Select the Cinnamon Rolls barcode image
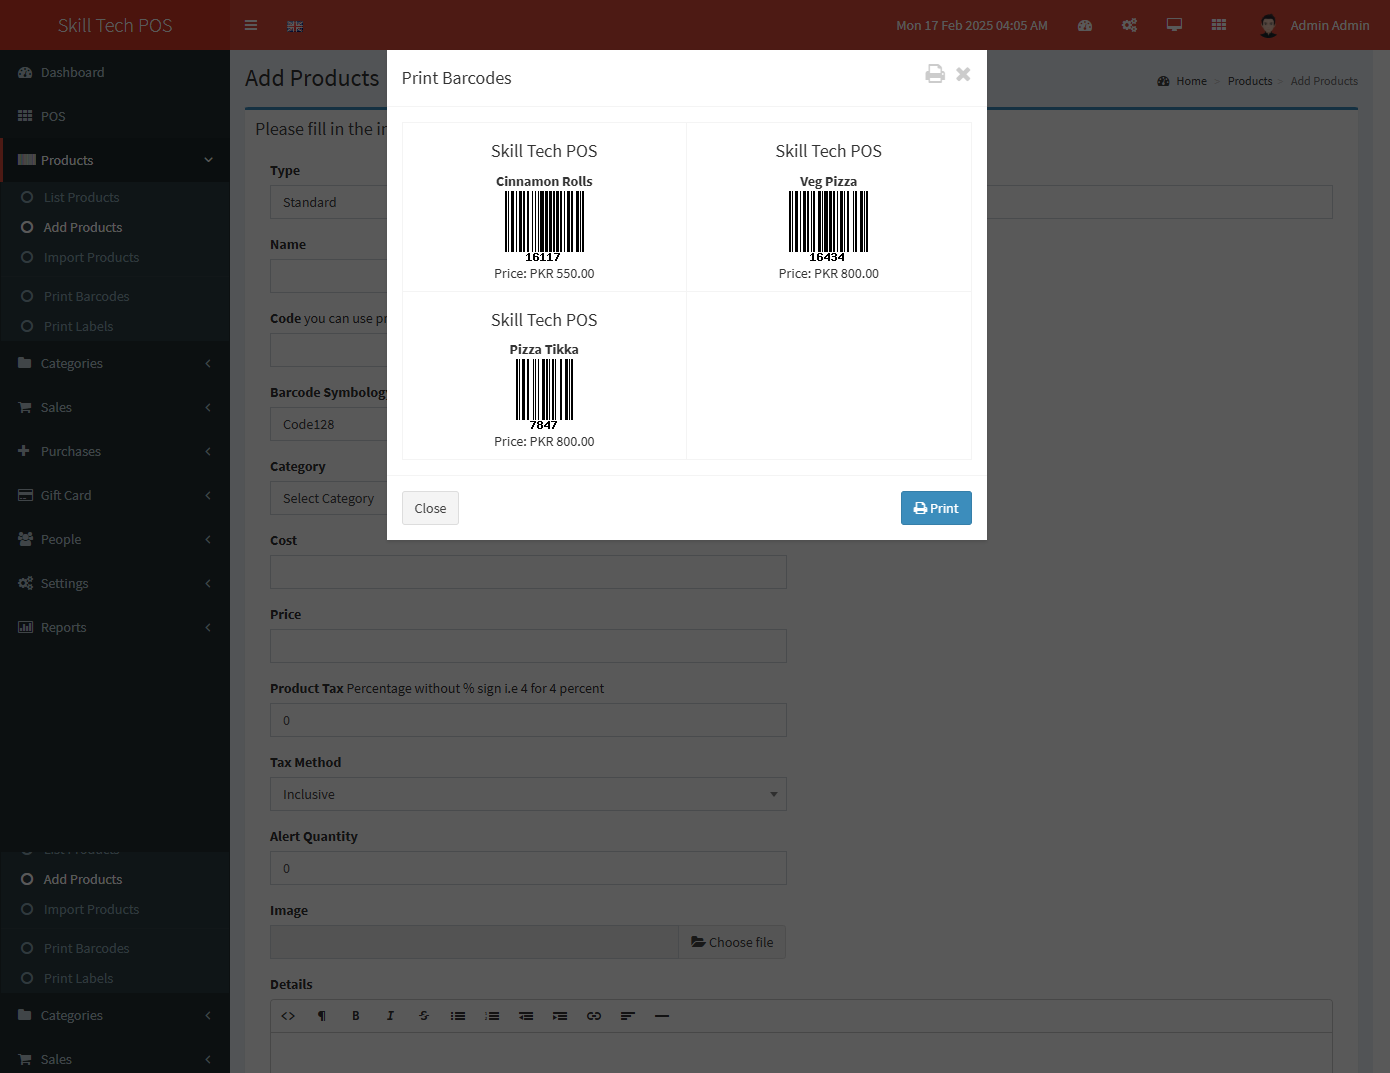 coord(544,222)
